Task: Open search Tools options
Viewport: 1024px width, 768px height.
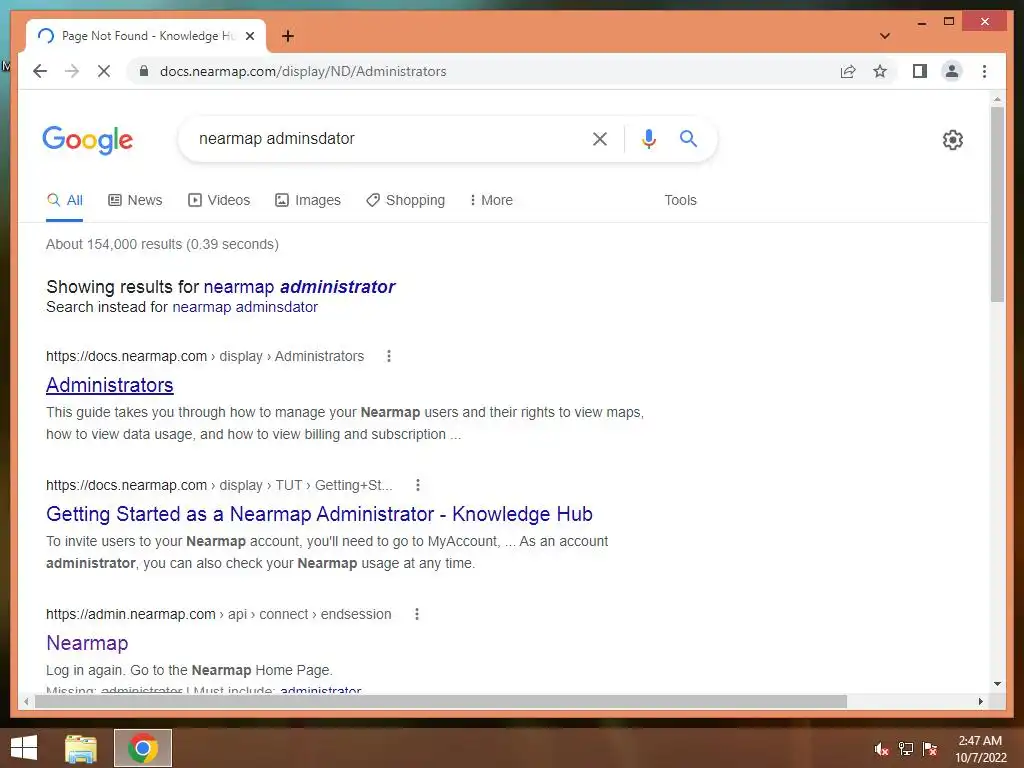Action: [x=680, y=200]
